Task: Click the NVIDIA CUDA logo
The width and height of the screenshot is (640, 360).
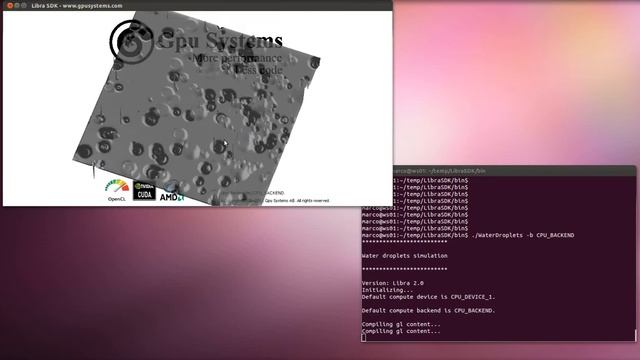Action: [144, 191]
